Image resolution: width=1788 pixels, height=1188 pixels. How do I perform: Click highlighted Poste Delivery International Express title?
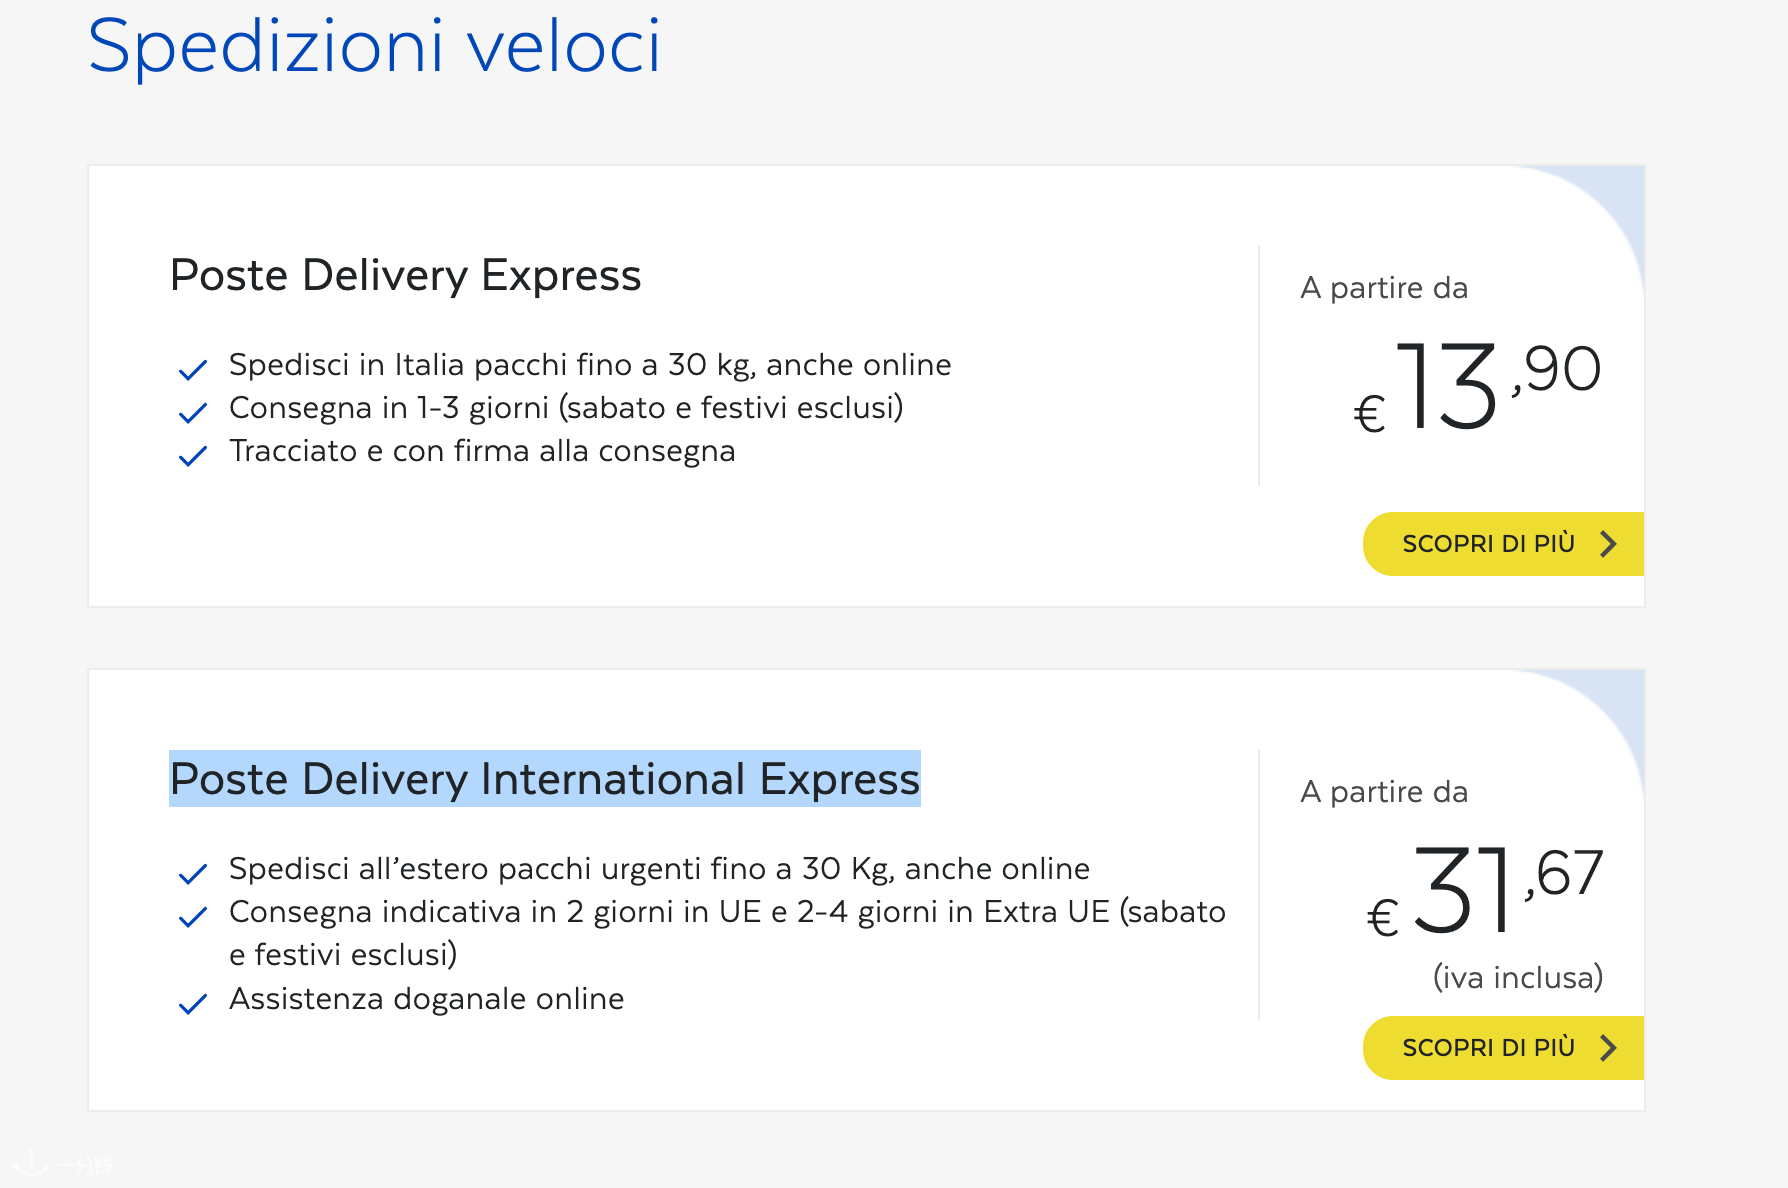click(x=544, y=779)
